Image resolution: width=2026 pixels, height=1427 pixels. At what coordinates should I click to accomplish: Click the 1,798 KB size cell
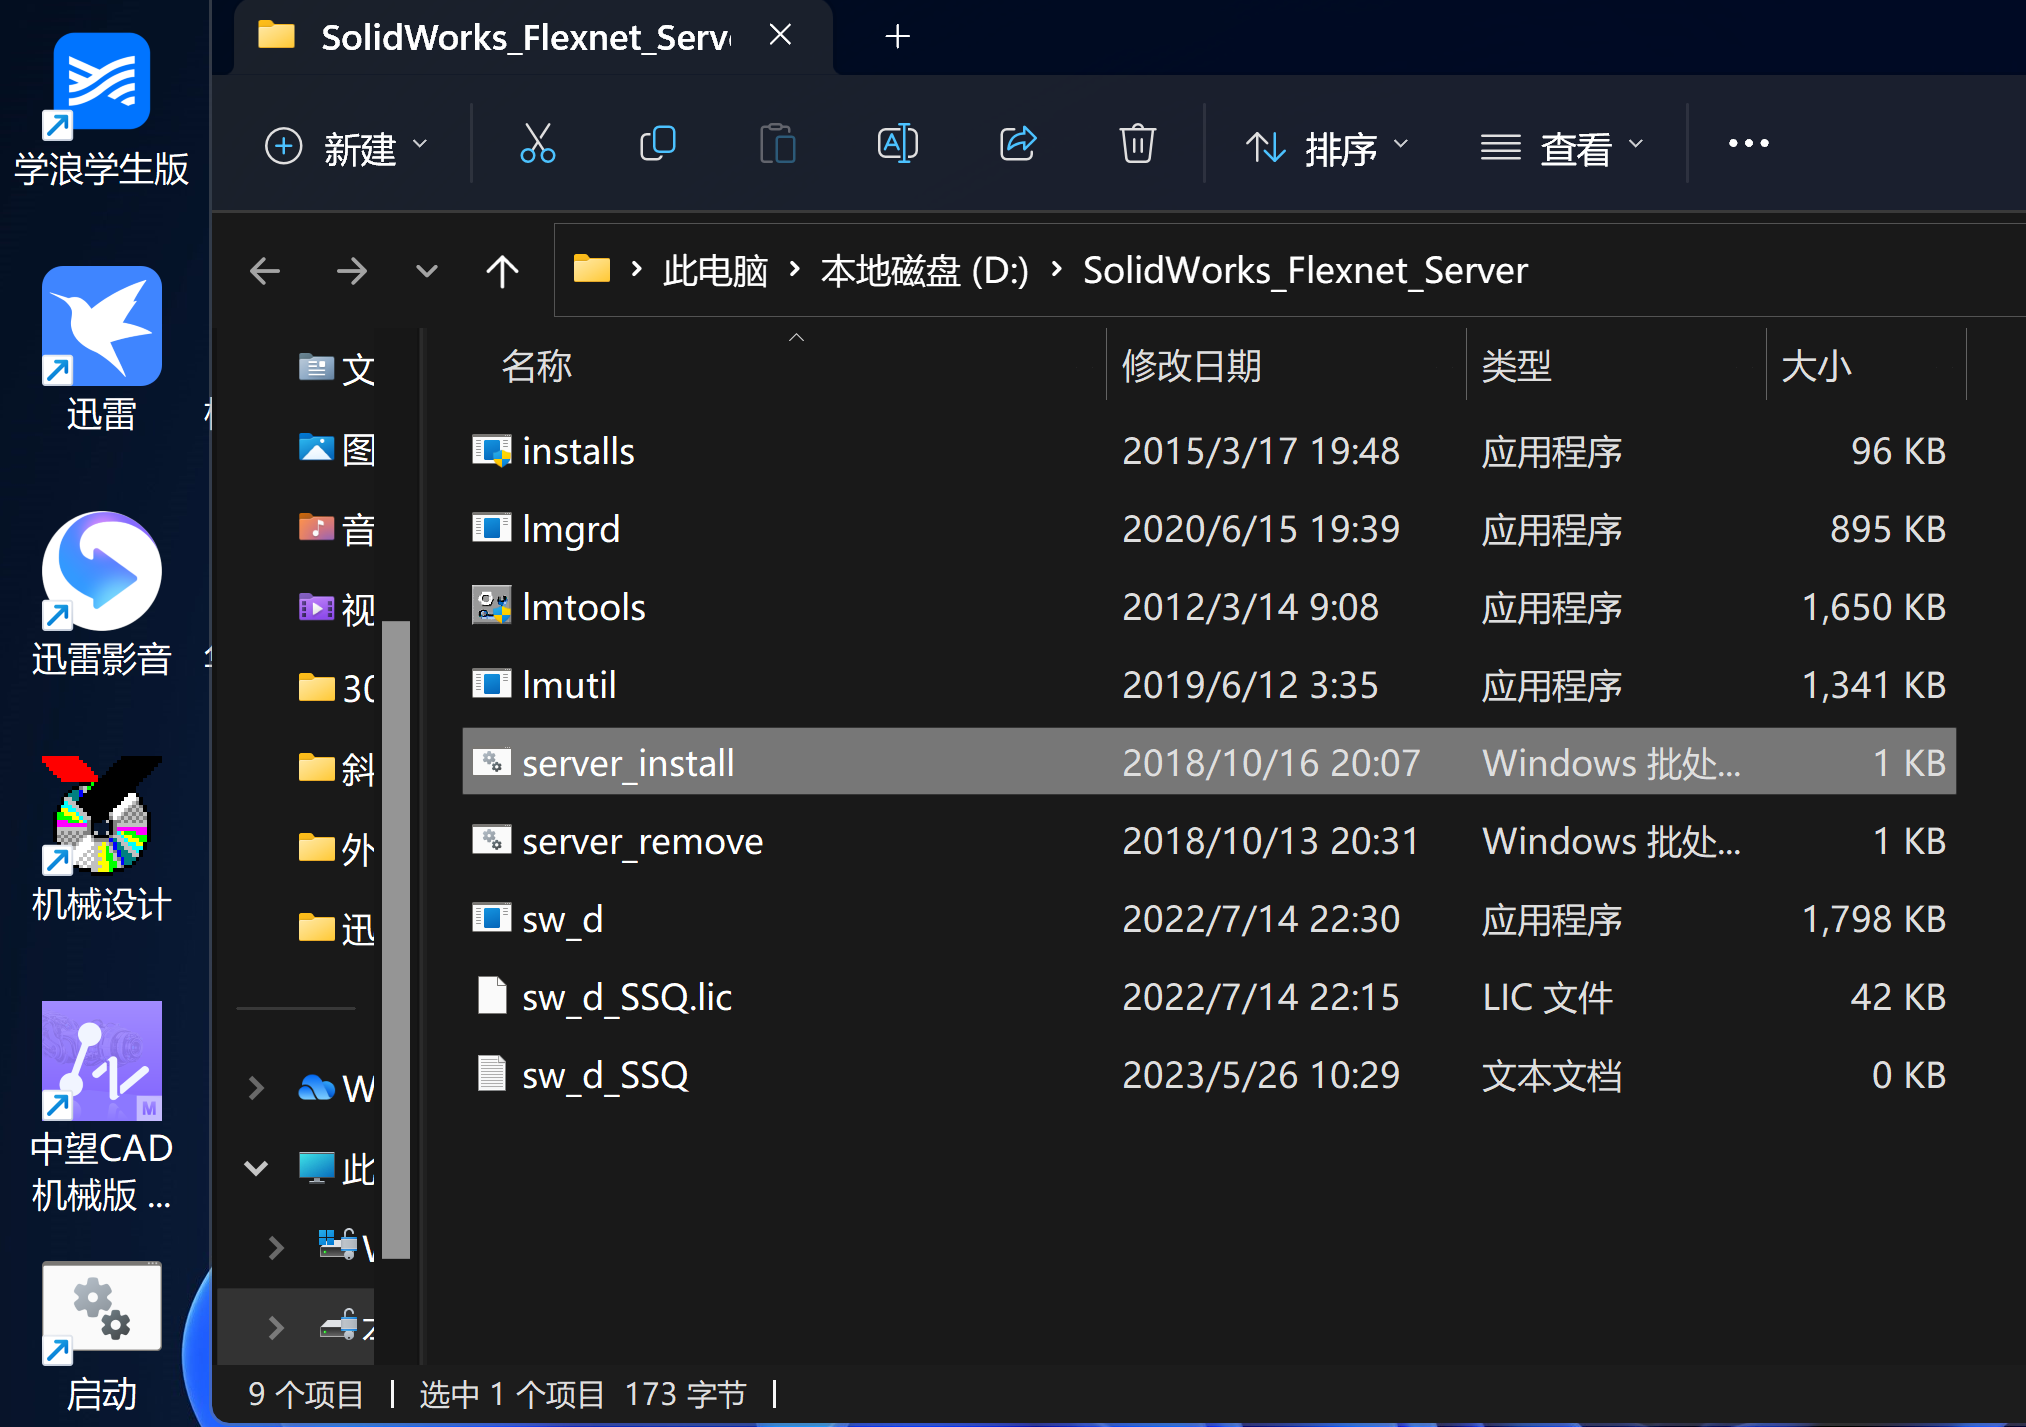click(x=1873, y=919)
